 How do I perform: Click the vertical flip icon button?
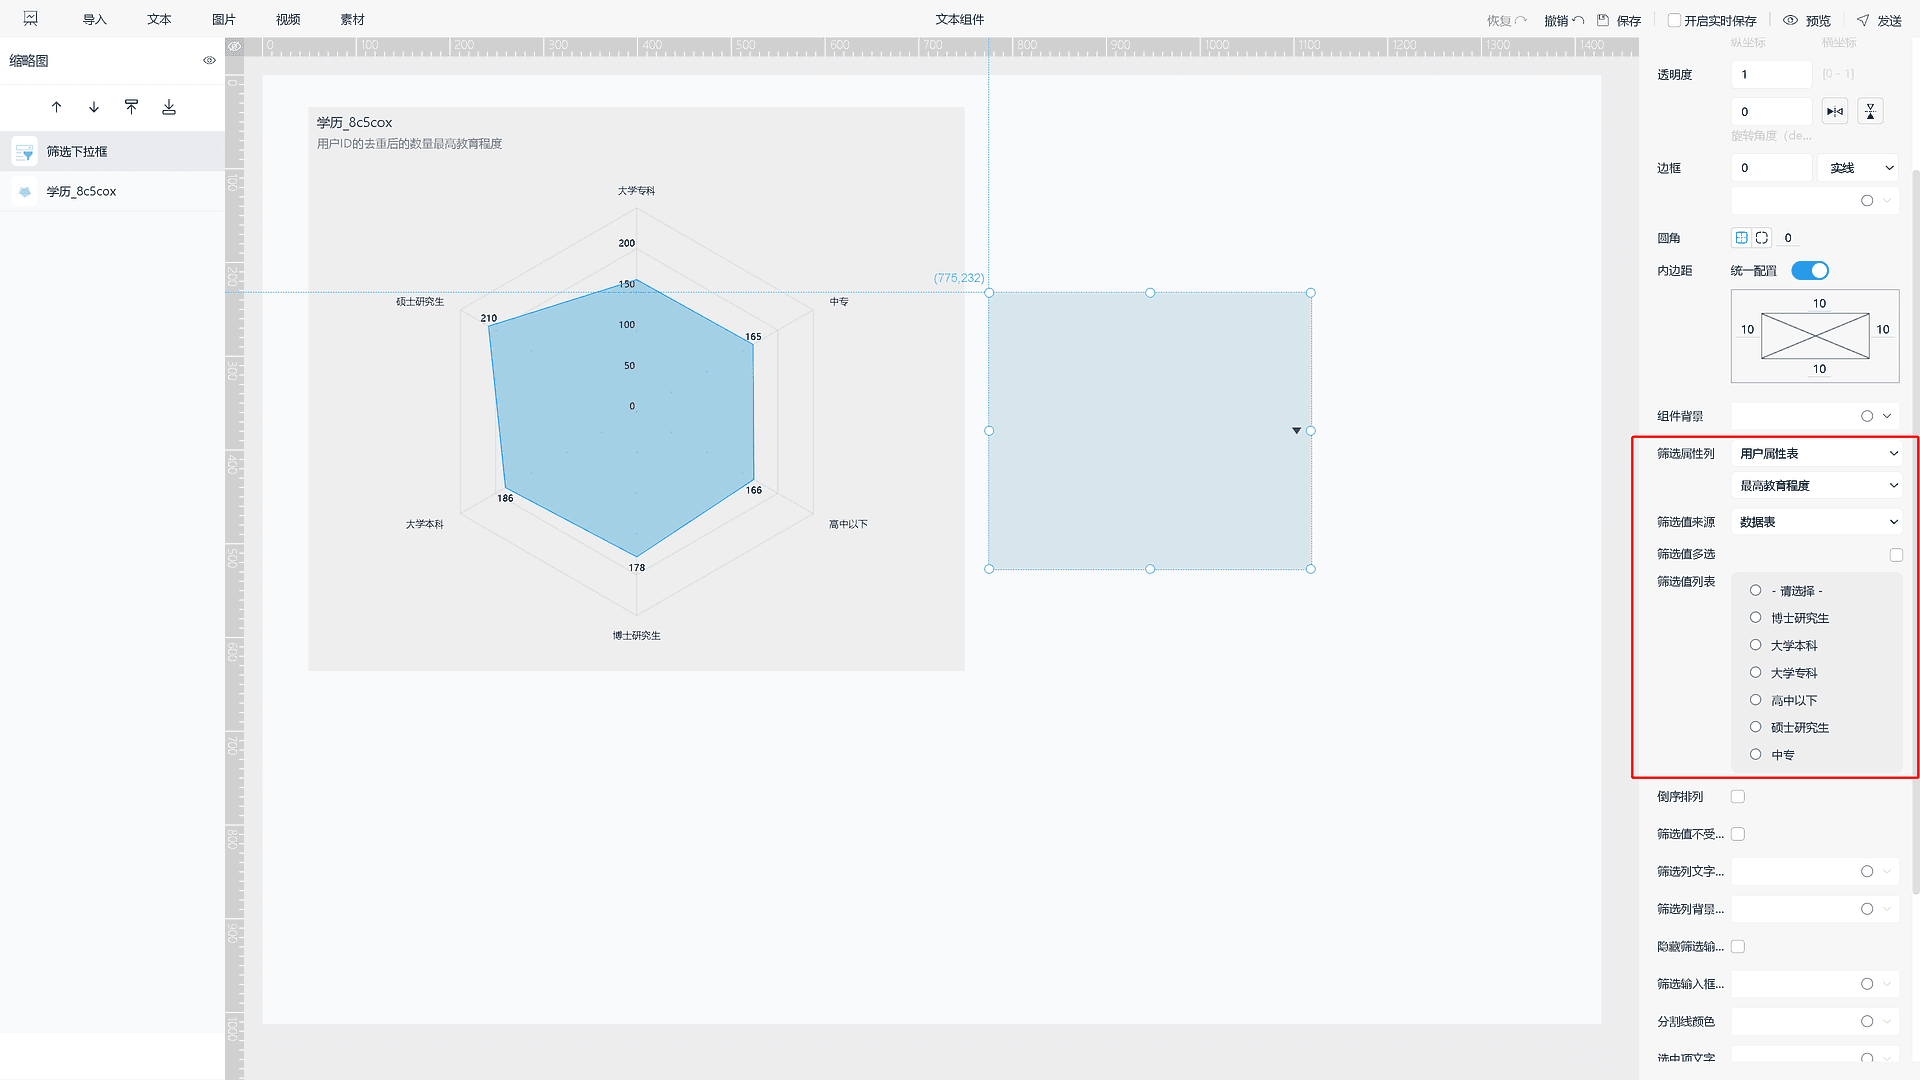1870,111
